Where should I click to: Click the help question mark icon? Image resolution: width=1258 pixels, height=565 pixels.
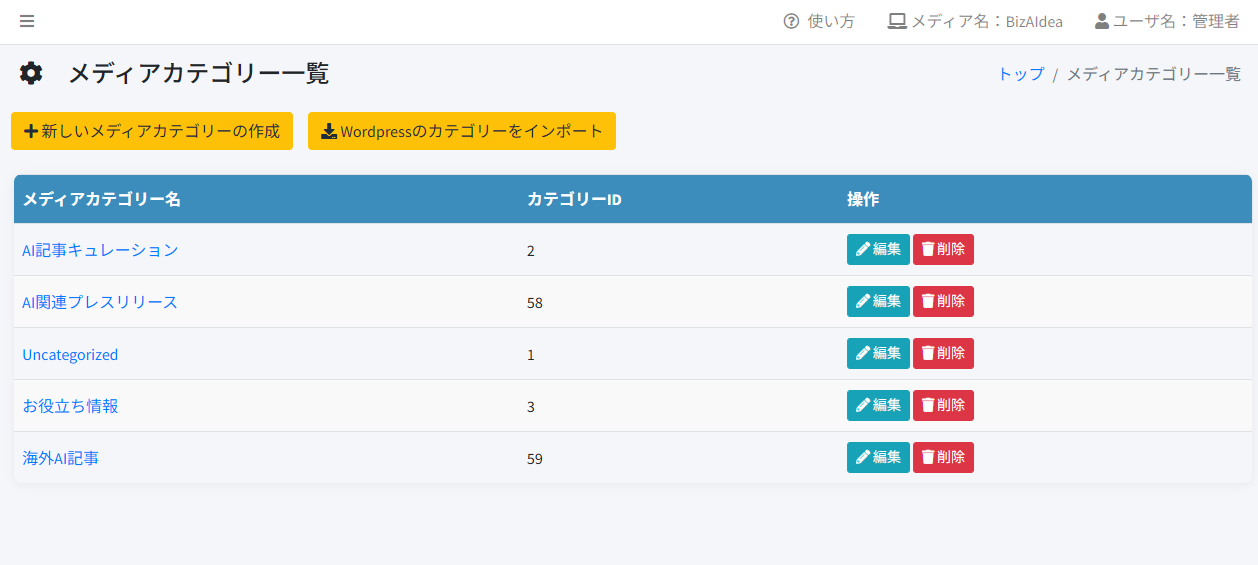(791, 21)
